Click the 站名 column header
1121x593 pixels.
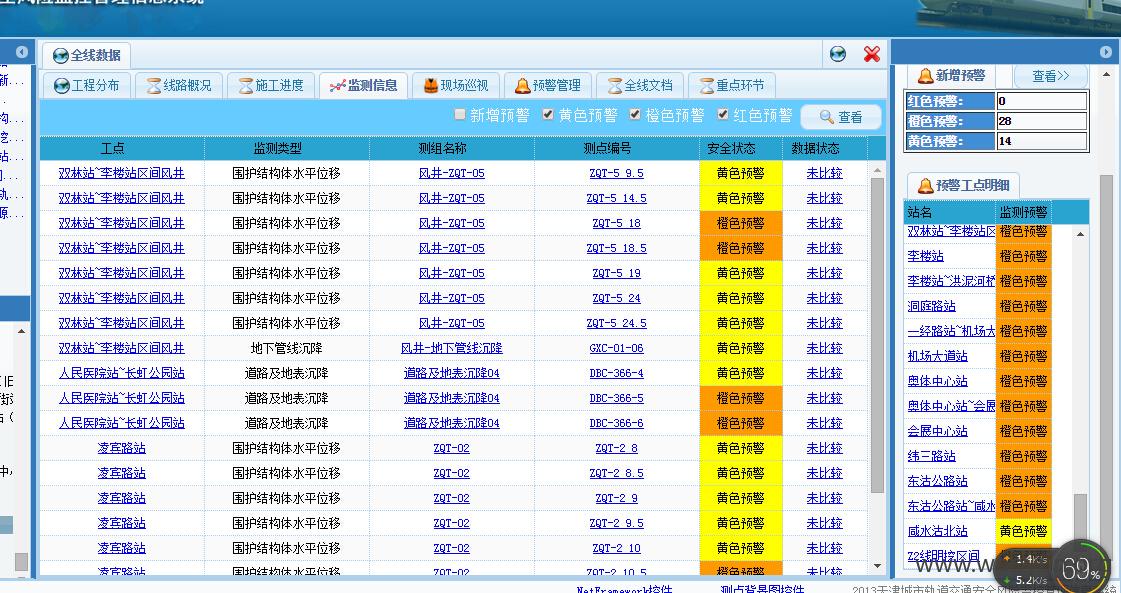950,212
